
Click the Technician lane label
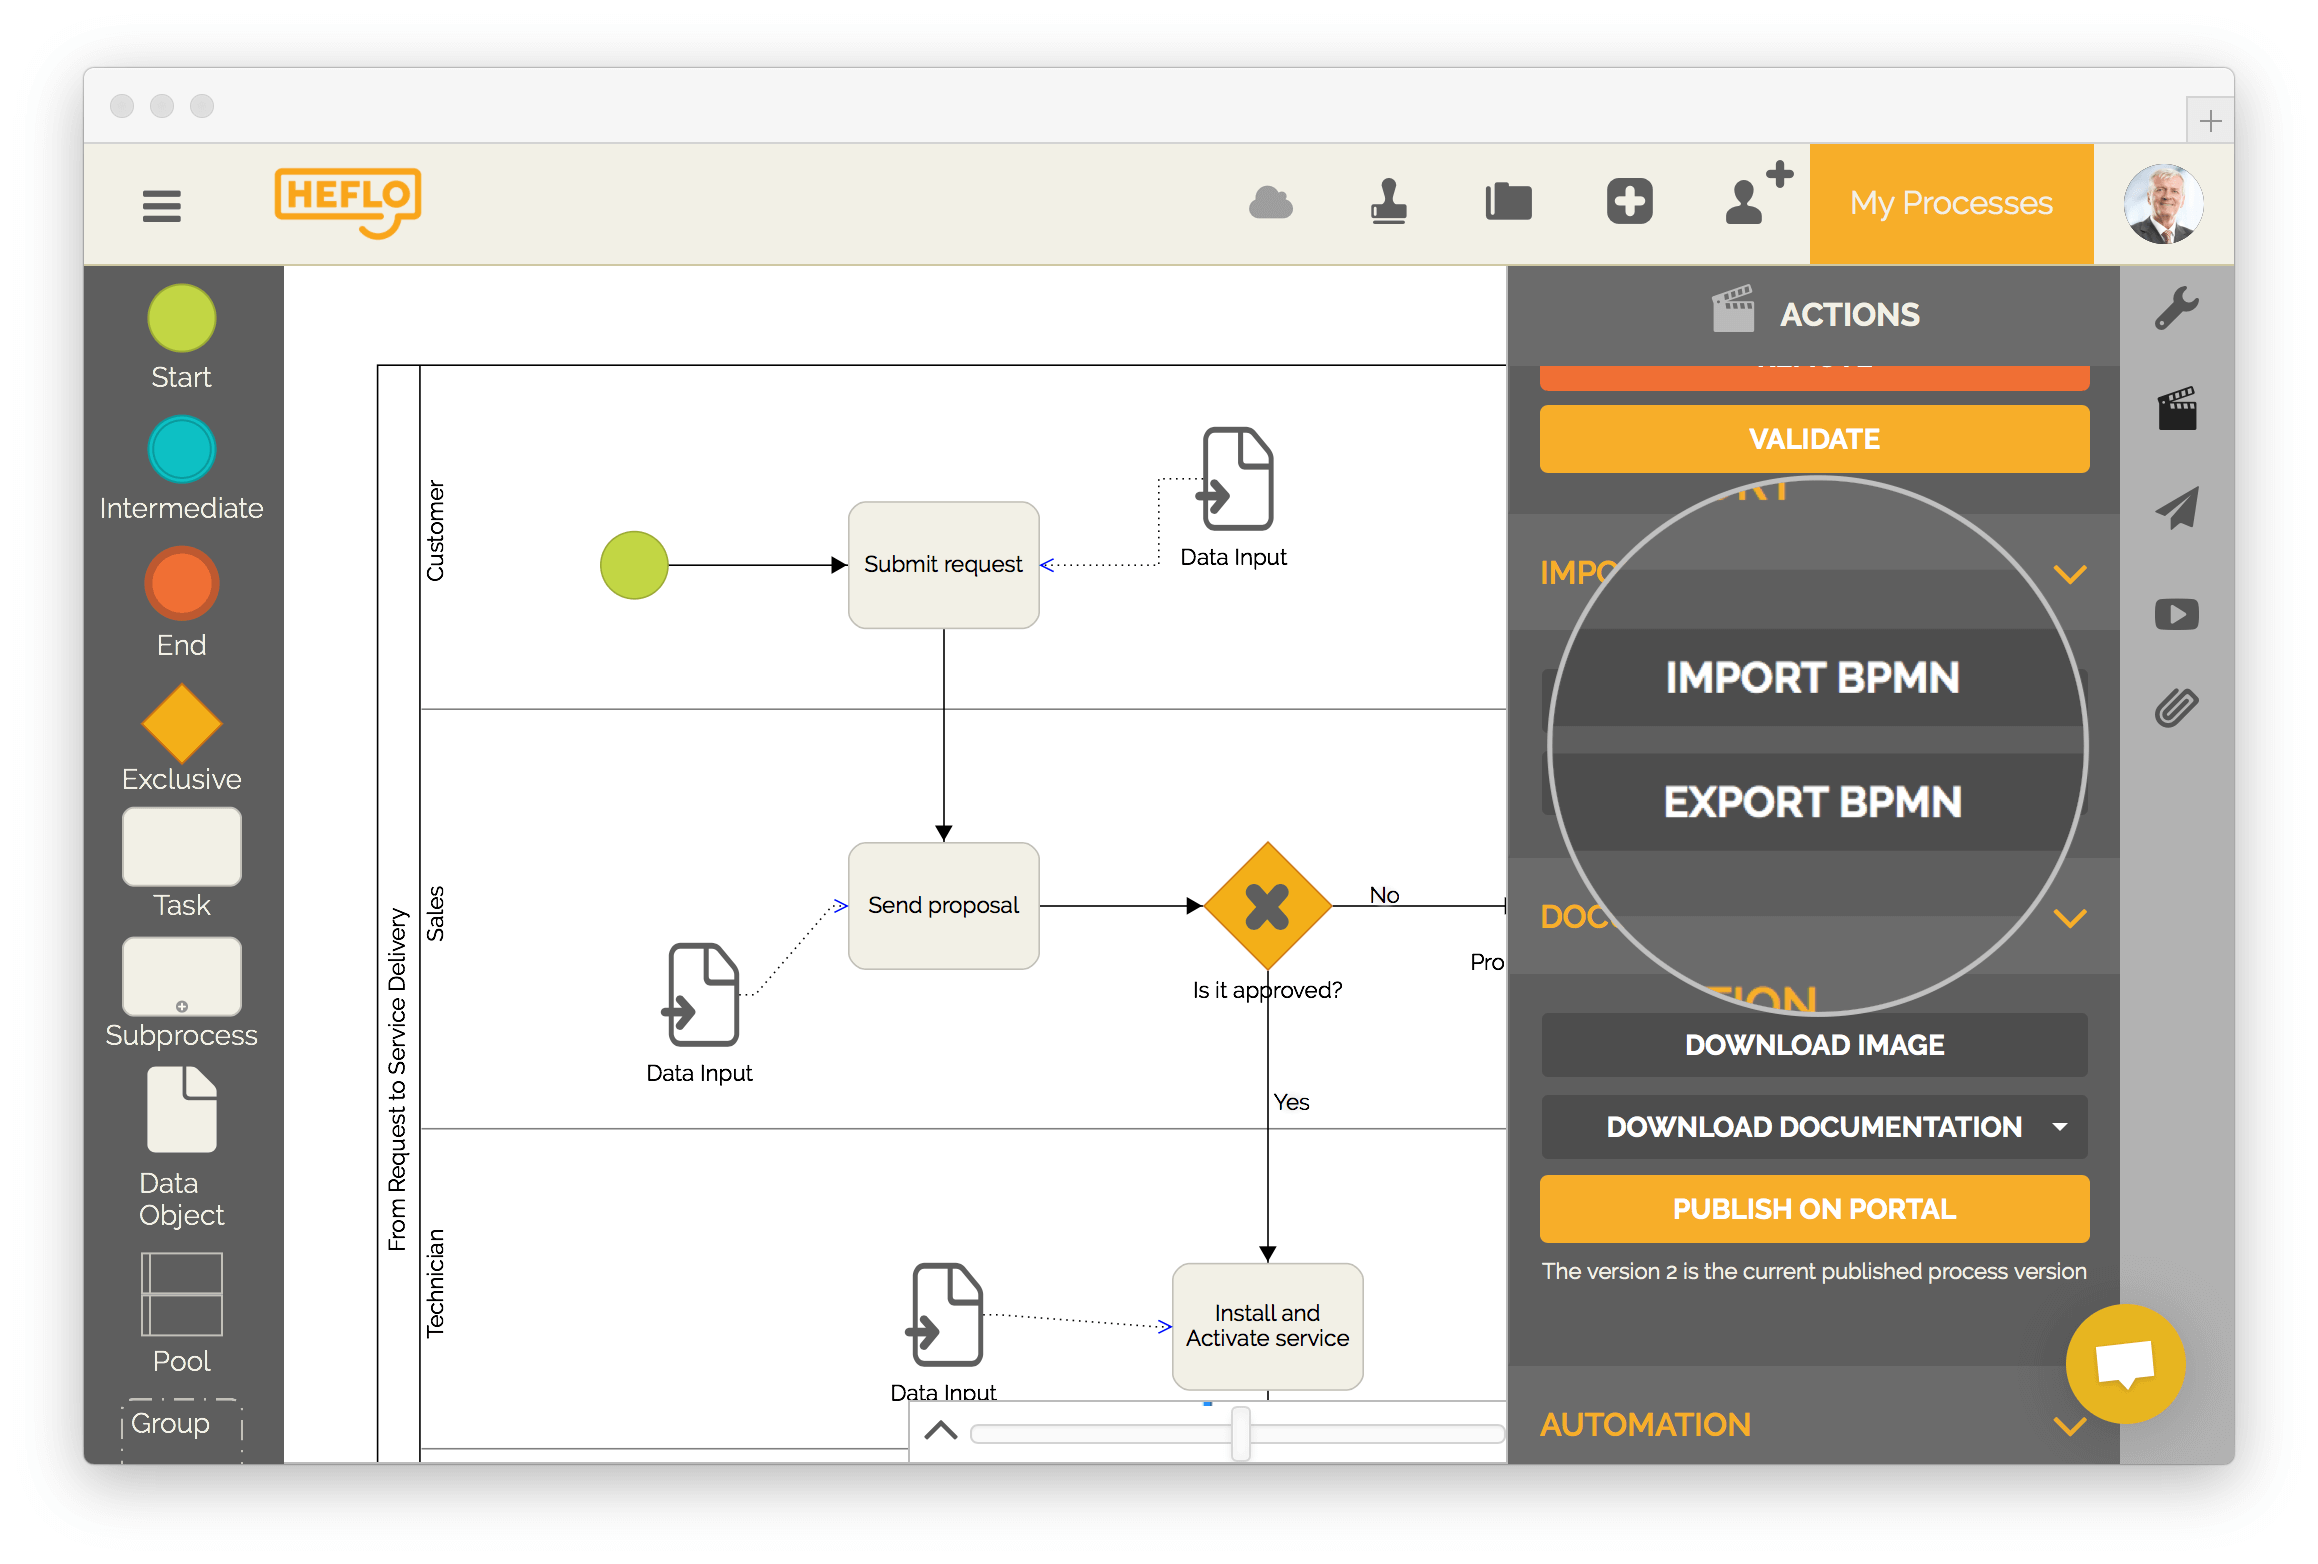coord(435,1283)
